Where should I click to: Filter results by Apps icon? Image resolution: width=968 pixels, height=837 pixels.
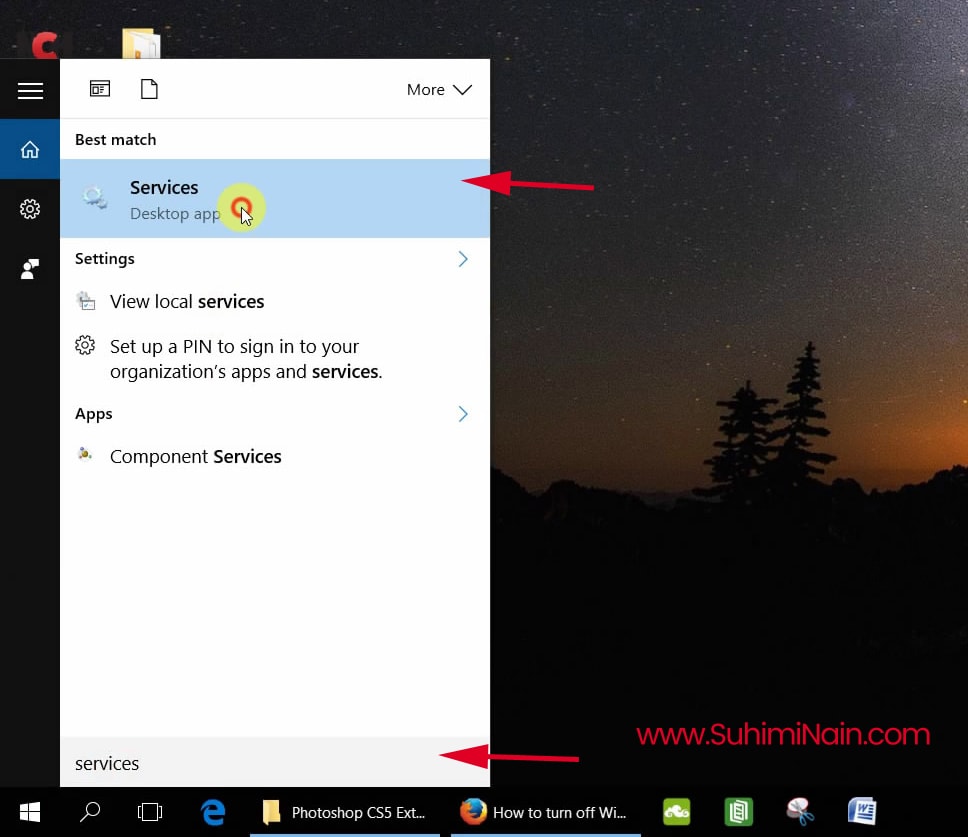click(x=100, y=89)
